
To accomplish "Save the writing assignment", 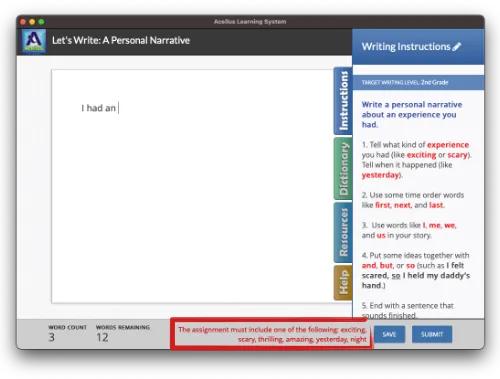I will click(389, 334).
